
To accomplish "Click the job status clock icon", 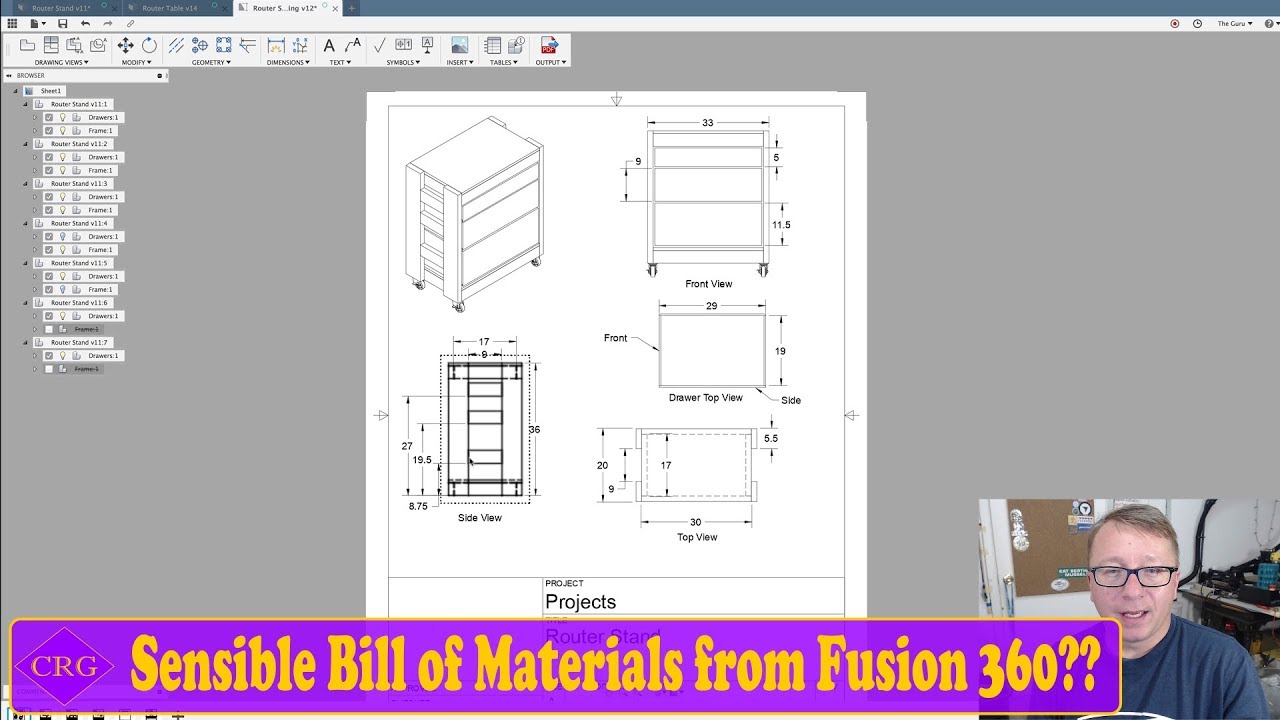I will click(1197, 23).
